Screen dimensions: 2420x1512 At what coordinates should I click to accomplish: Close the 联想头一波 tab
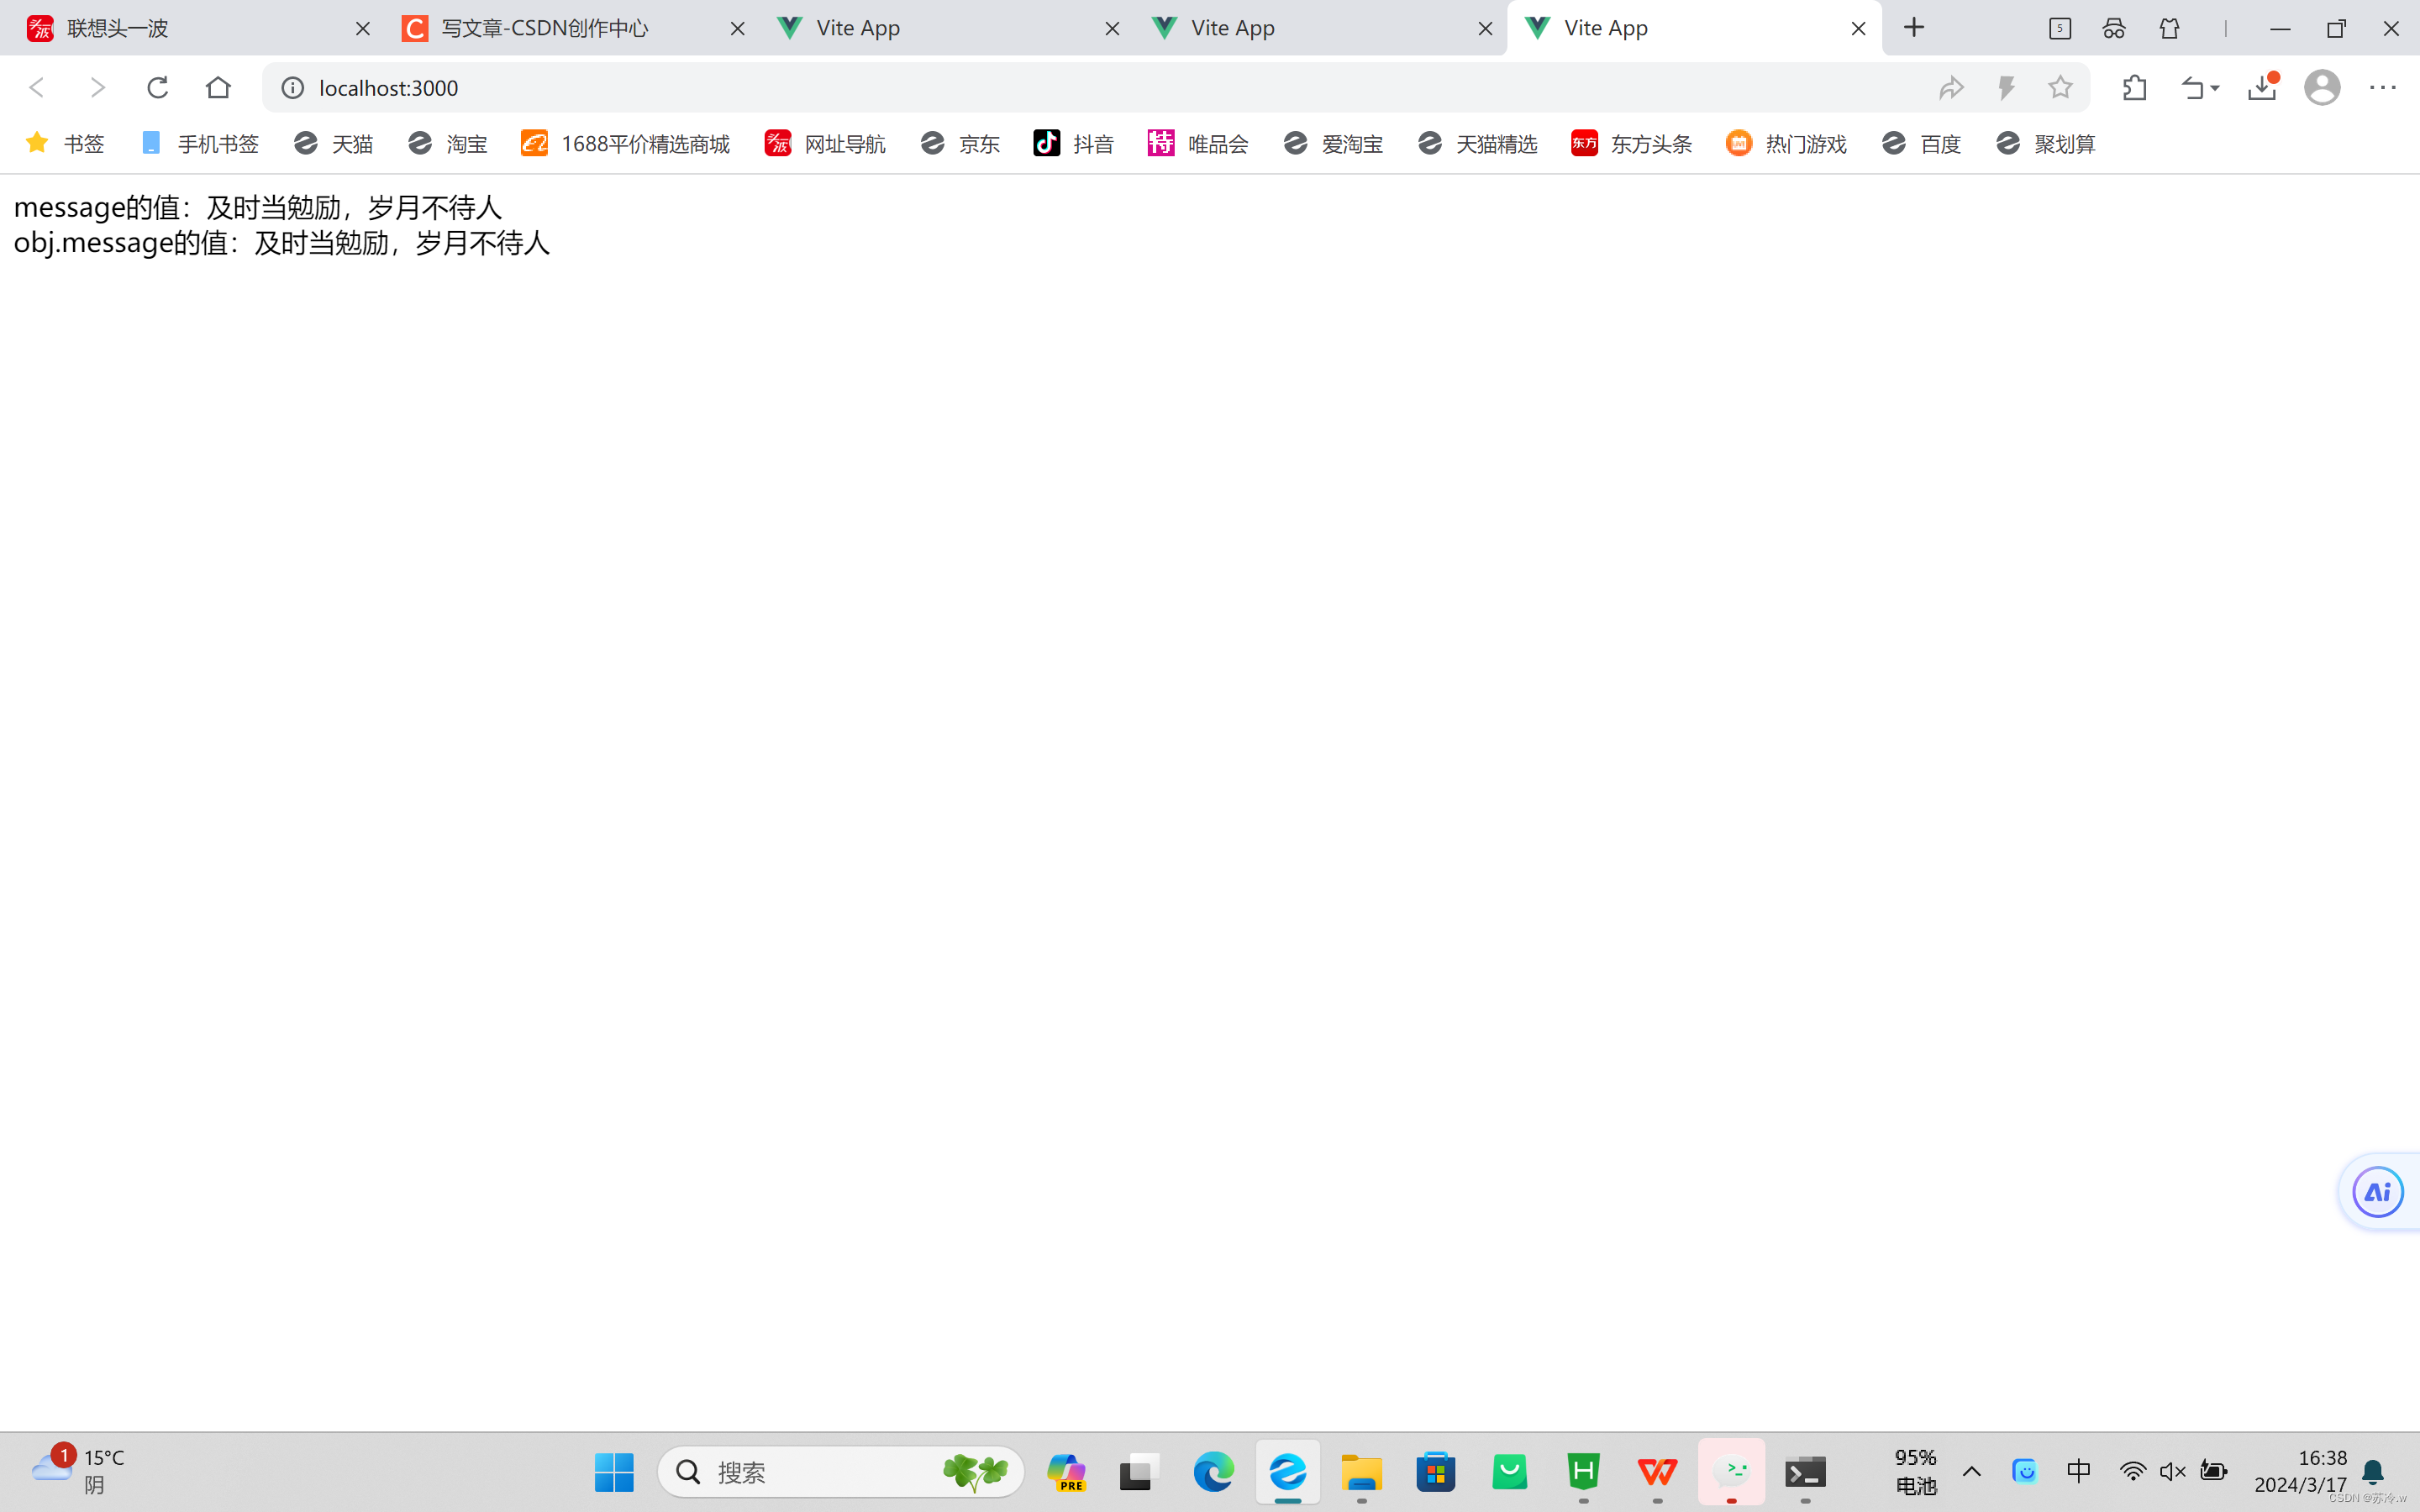[363, 29]
